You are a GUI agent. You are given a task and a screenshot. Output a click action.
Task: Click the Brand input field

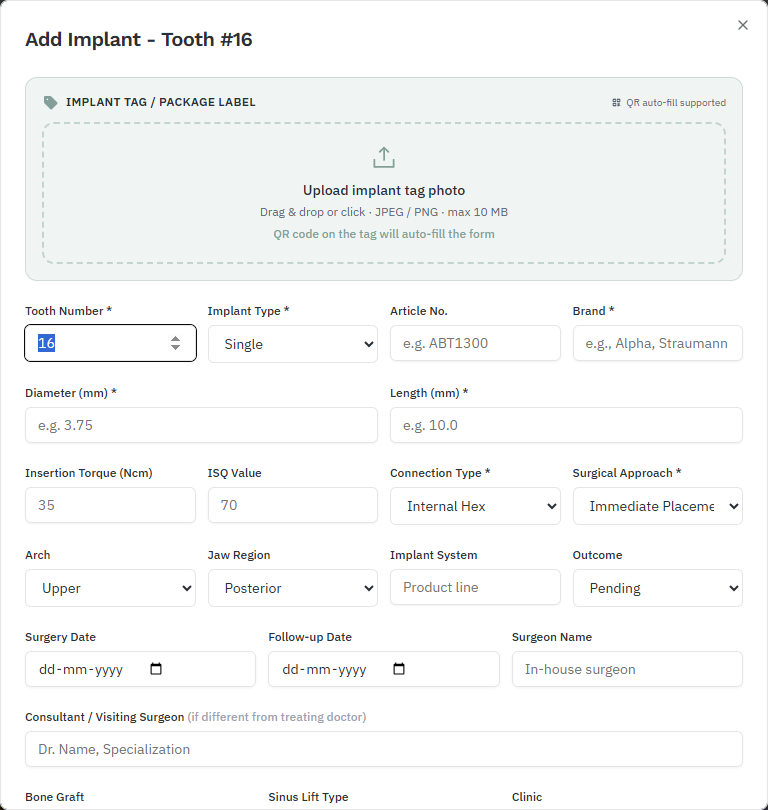click(x=657, y=343)
